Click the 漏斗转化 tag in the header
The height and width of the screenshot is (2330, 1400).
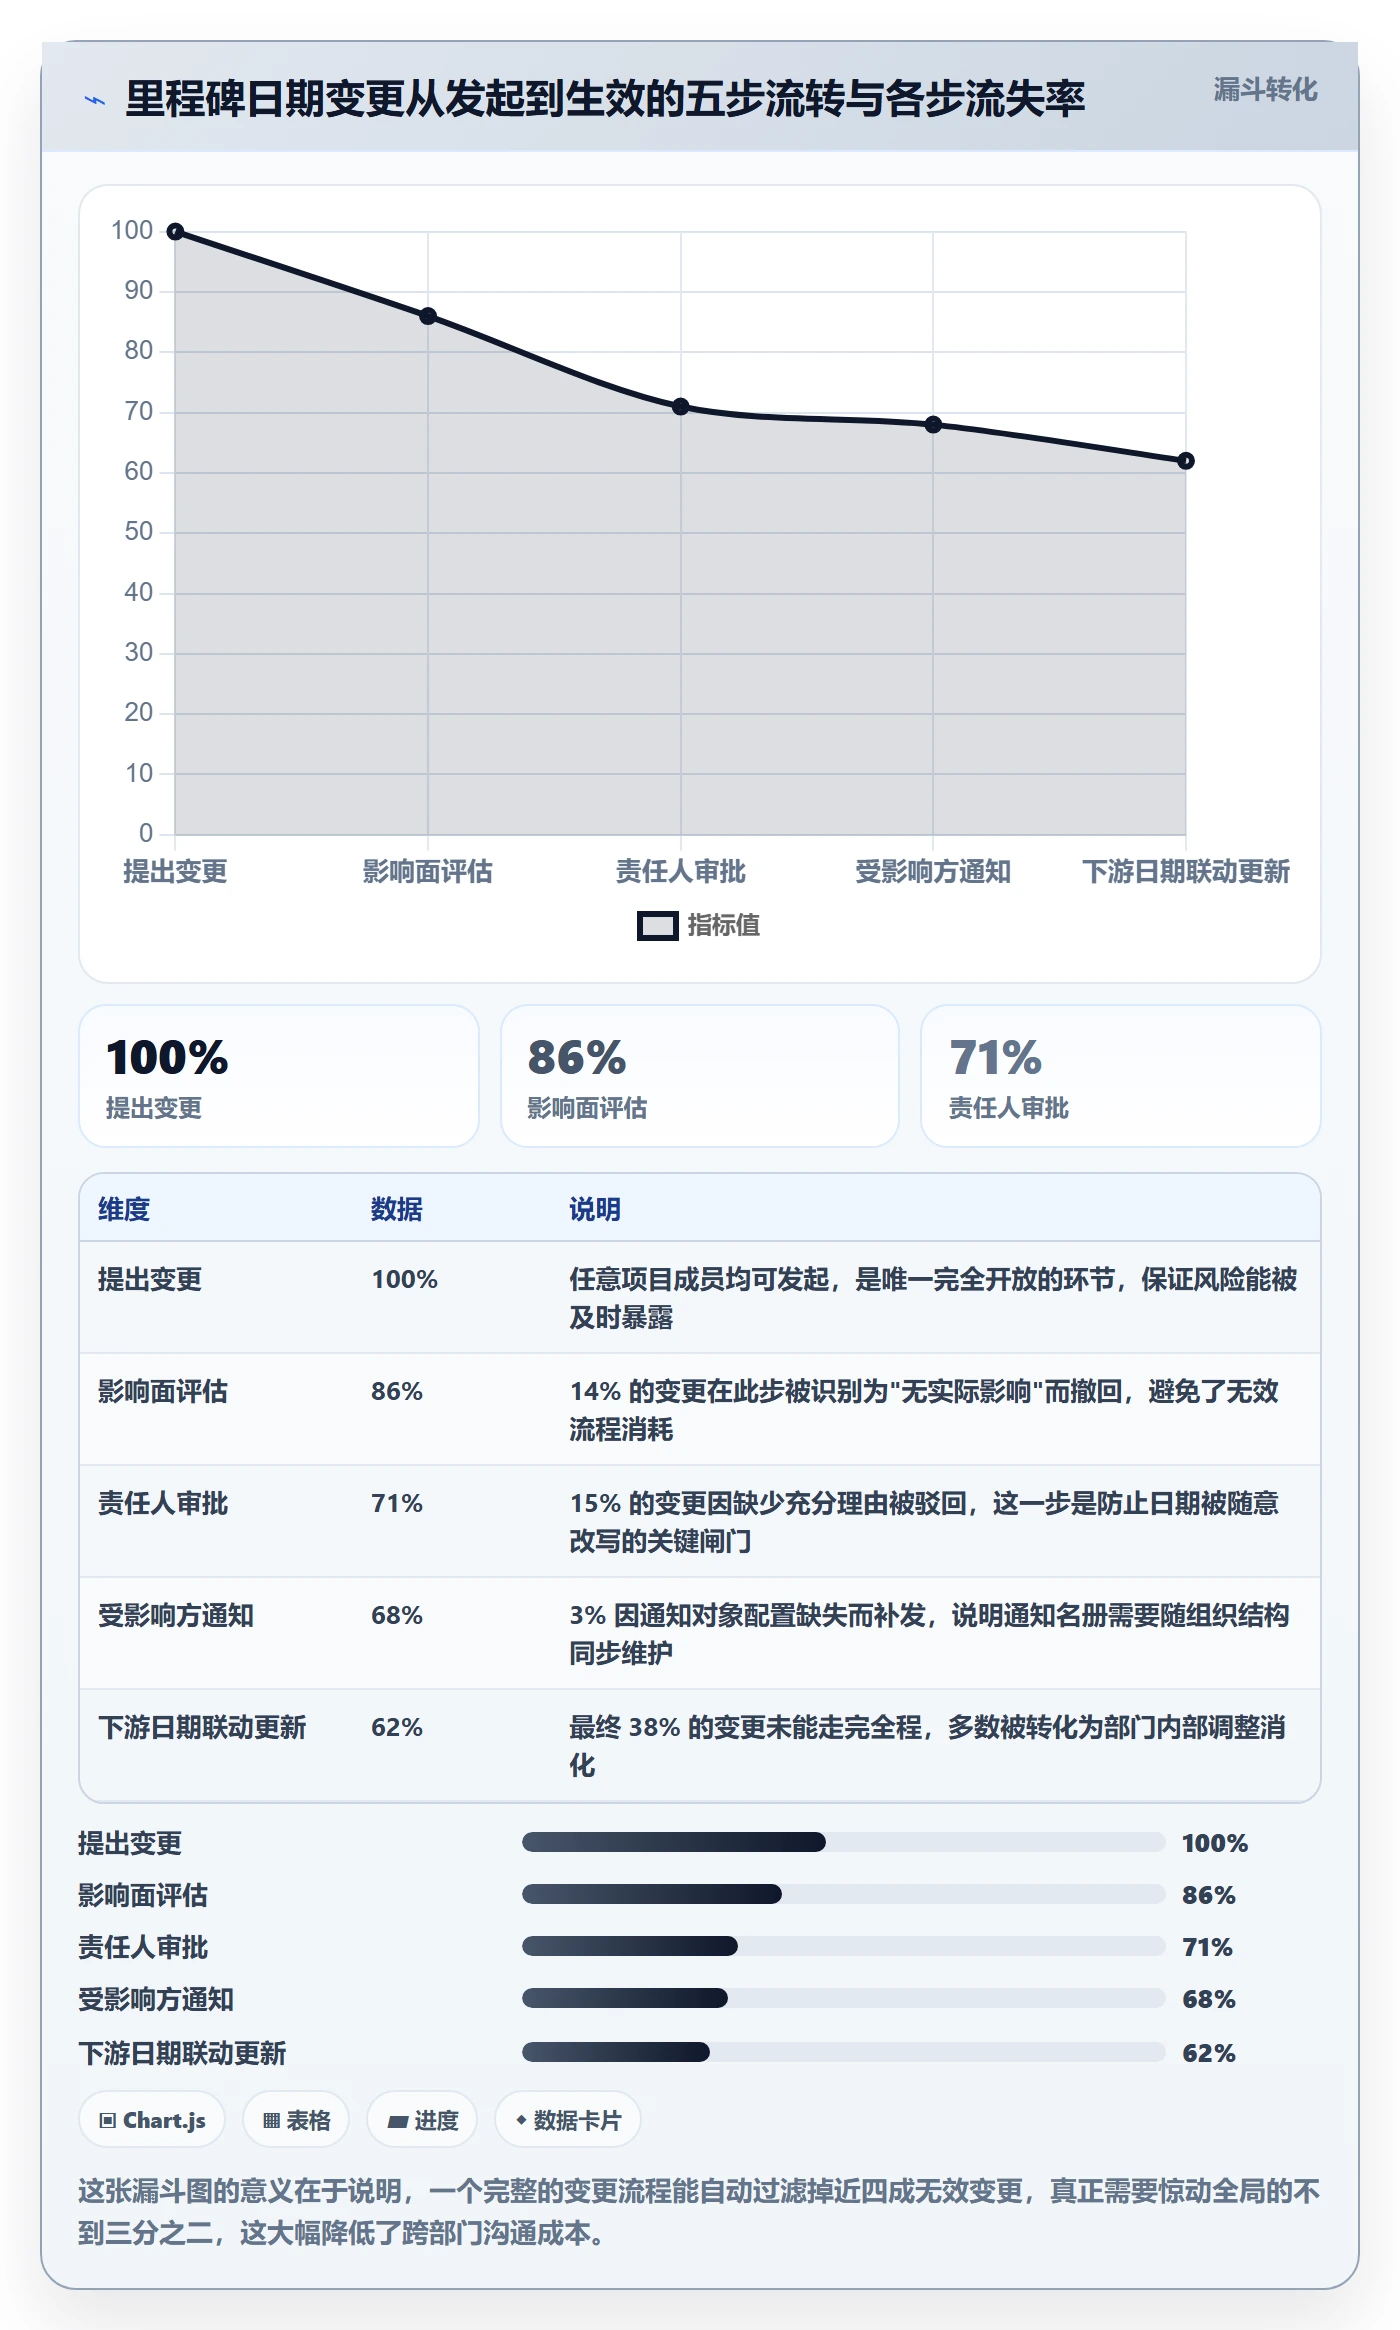coord(1265,90)
